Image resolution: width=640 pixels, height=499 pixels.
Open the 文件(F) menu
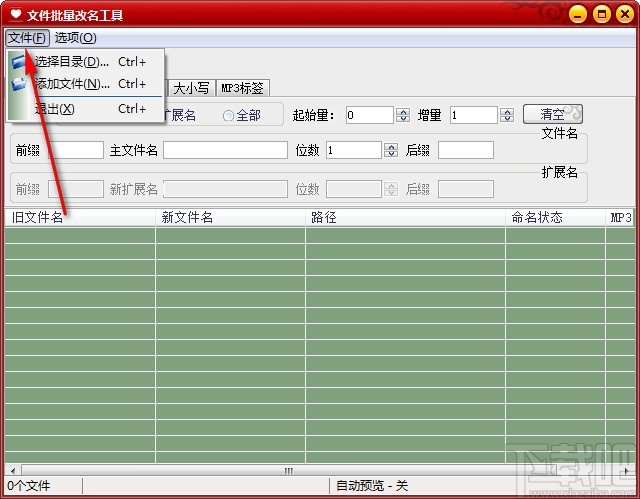(27, 38)
